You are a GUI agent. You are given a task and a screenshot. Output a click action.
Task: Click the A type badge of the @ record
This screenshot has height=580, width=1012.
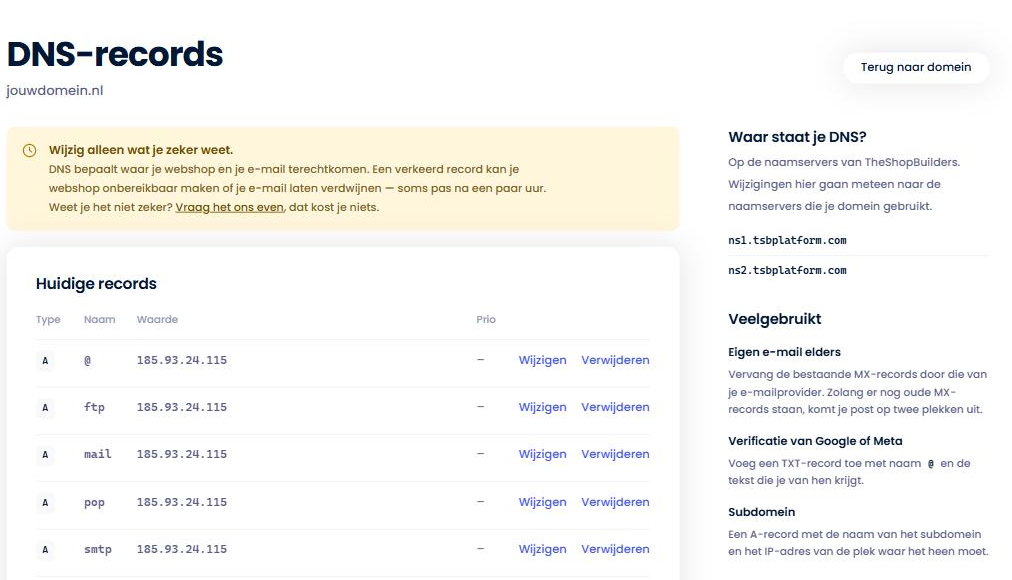tap(45, 361)
